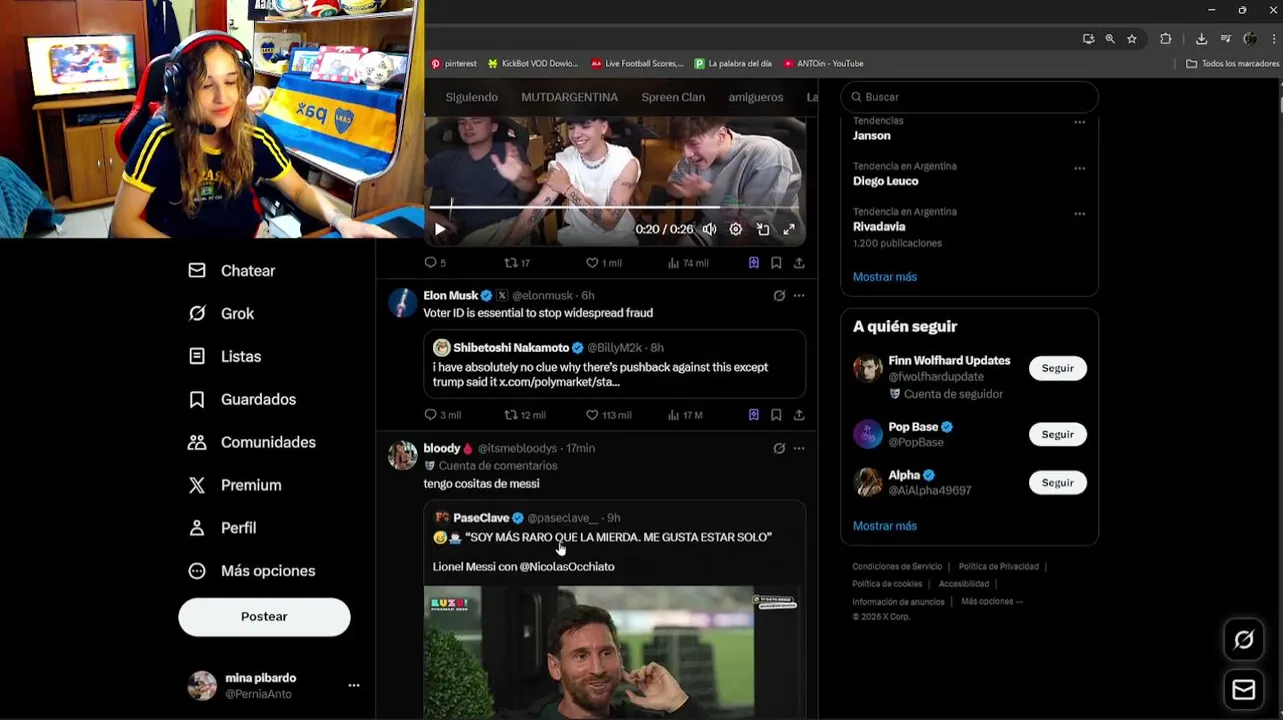Screen dimensions: 1283x720
Task: Open Política de Privacidad link
Action: 999,567
